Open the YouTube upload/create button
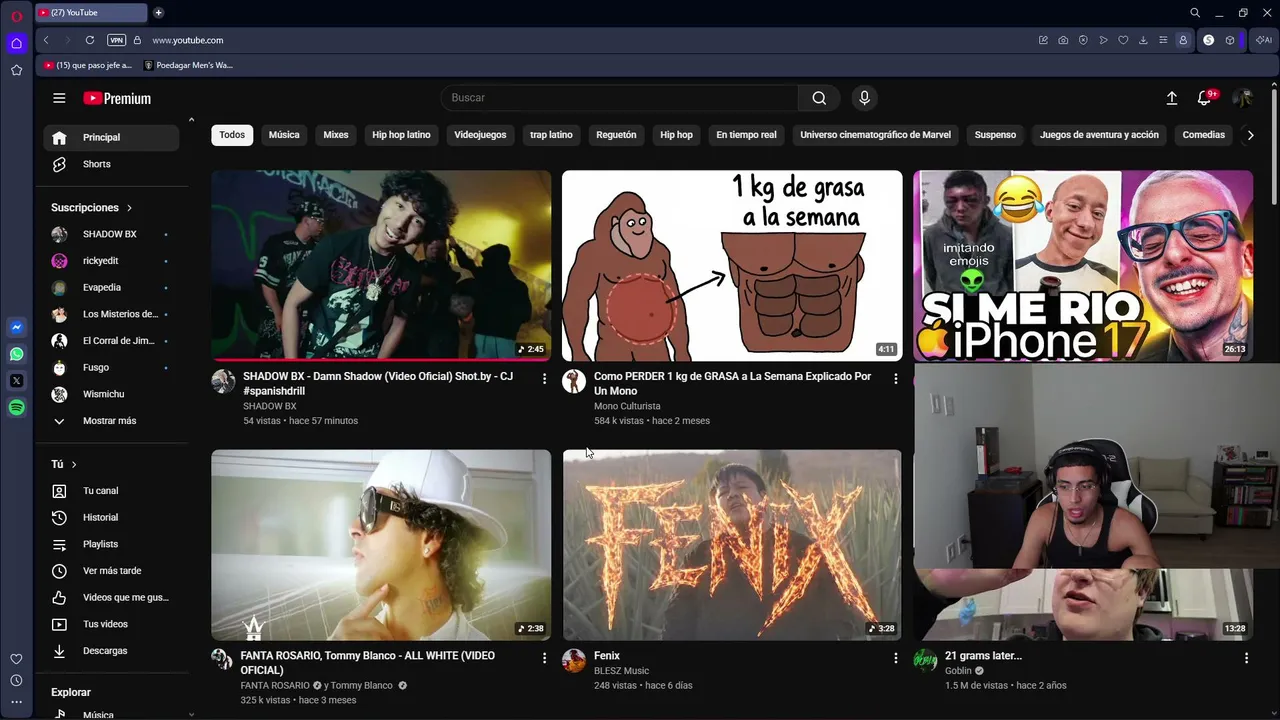 1172,98
